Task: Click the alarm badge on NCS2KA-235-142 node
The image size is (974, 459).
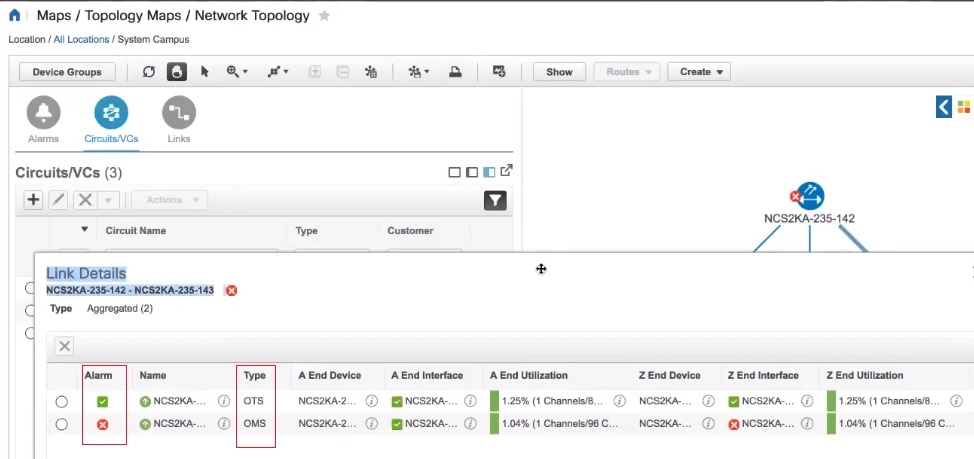Action: [795, 197]
